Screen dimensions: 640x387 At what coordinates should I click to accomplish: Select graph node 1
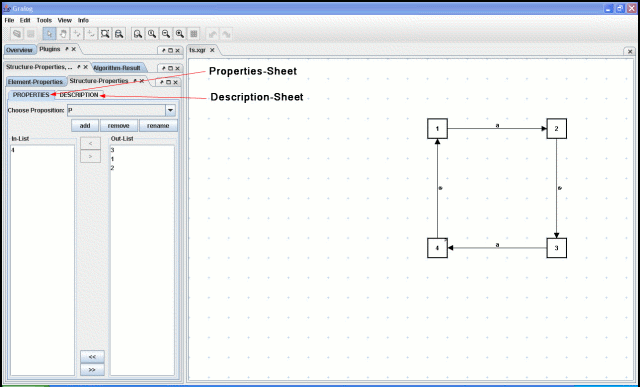[437, 129]
